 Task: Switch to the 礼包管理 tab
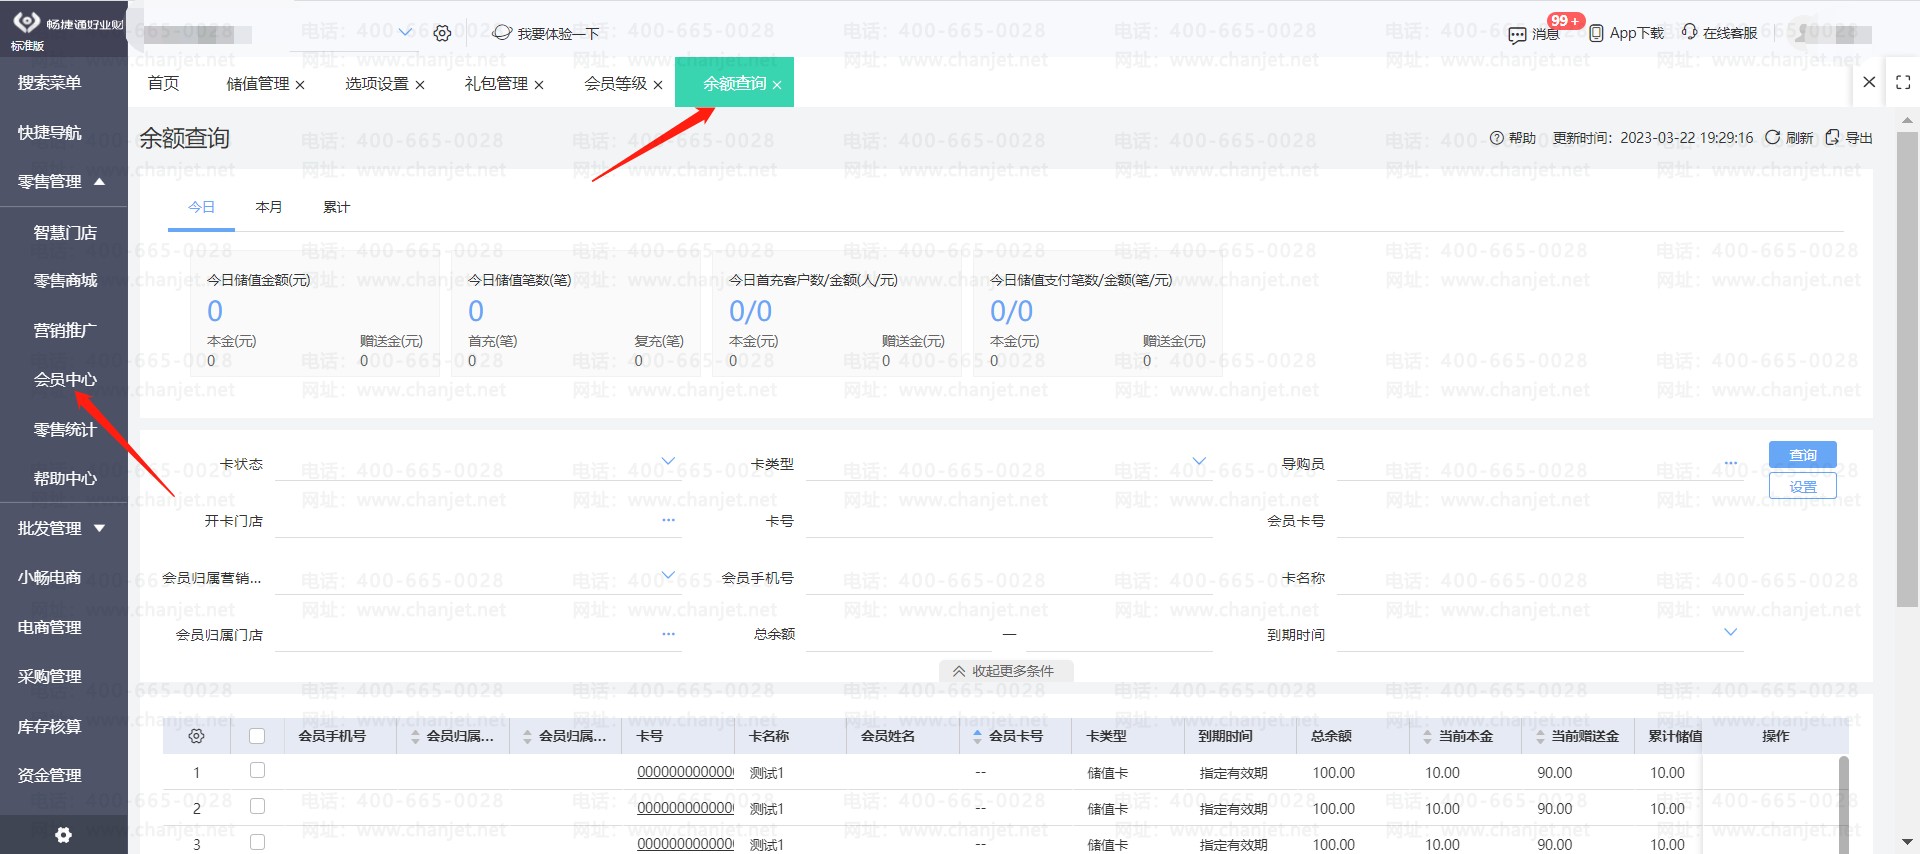click(x=496, y=84)
